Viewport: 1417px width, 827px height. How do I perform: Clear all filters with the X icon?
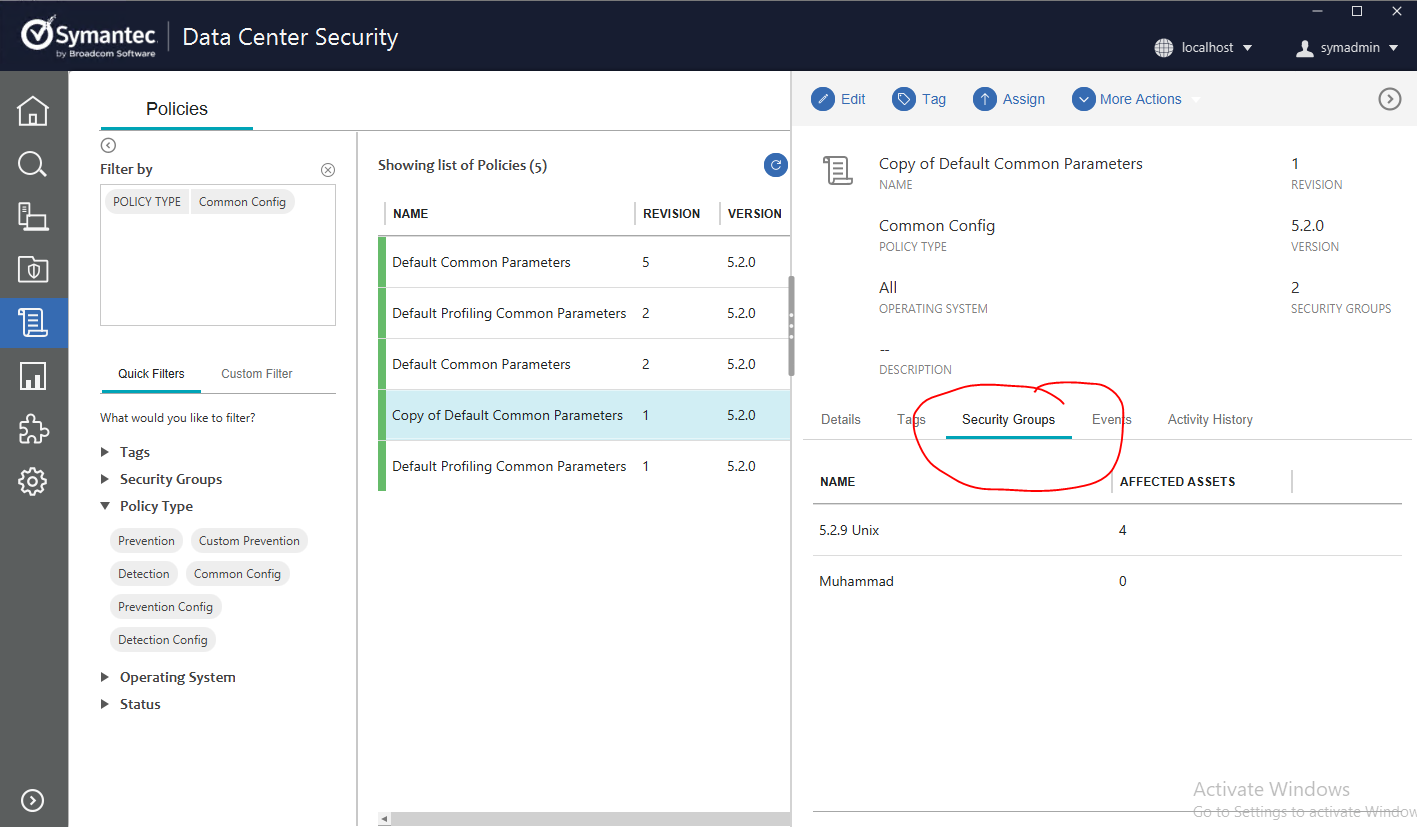click(x=328, y=170)
